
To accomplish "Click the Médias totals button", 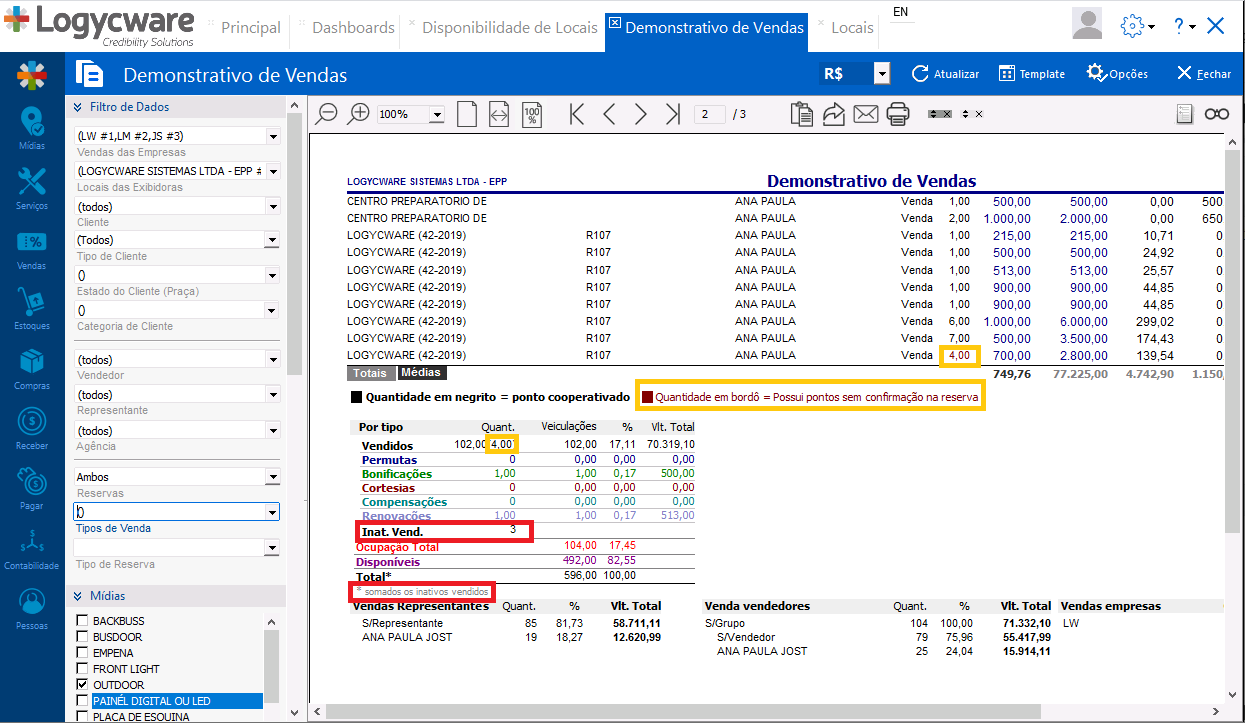I will 420,373.
